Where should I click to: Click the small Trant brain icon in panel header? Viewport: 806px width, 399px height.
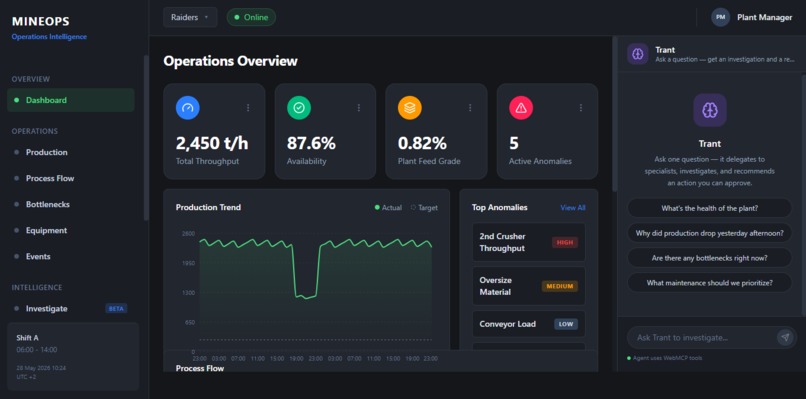pos(638,53)
